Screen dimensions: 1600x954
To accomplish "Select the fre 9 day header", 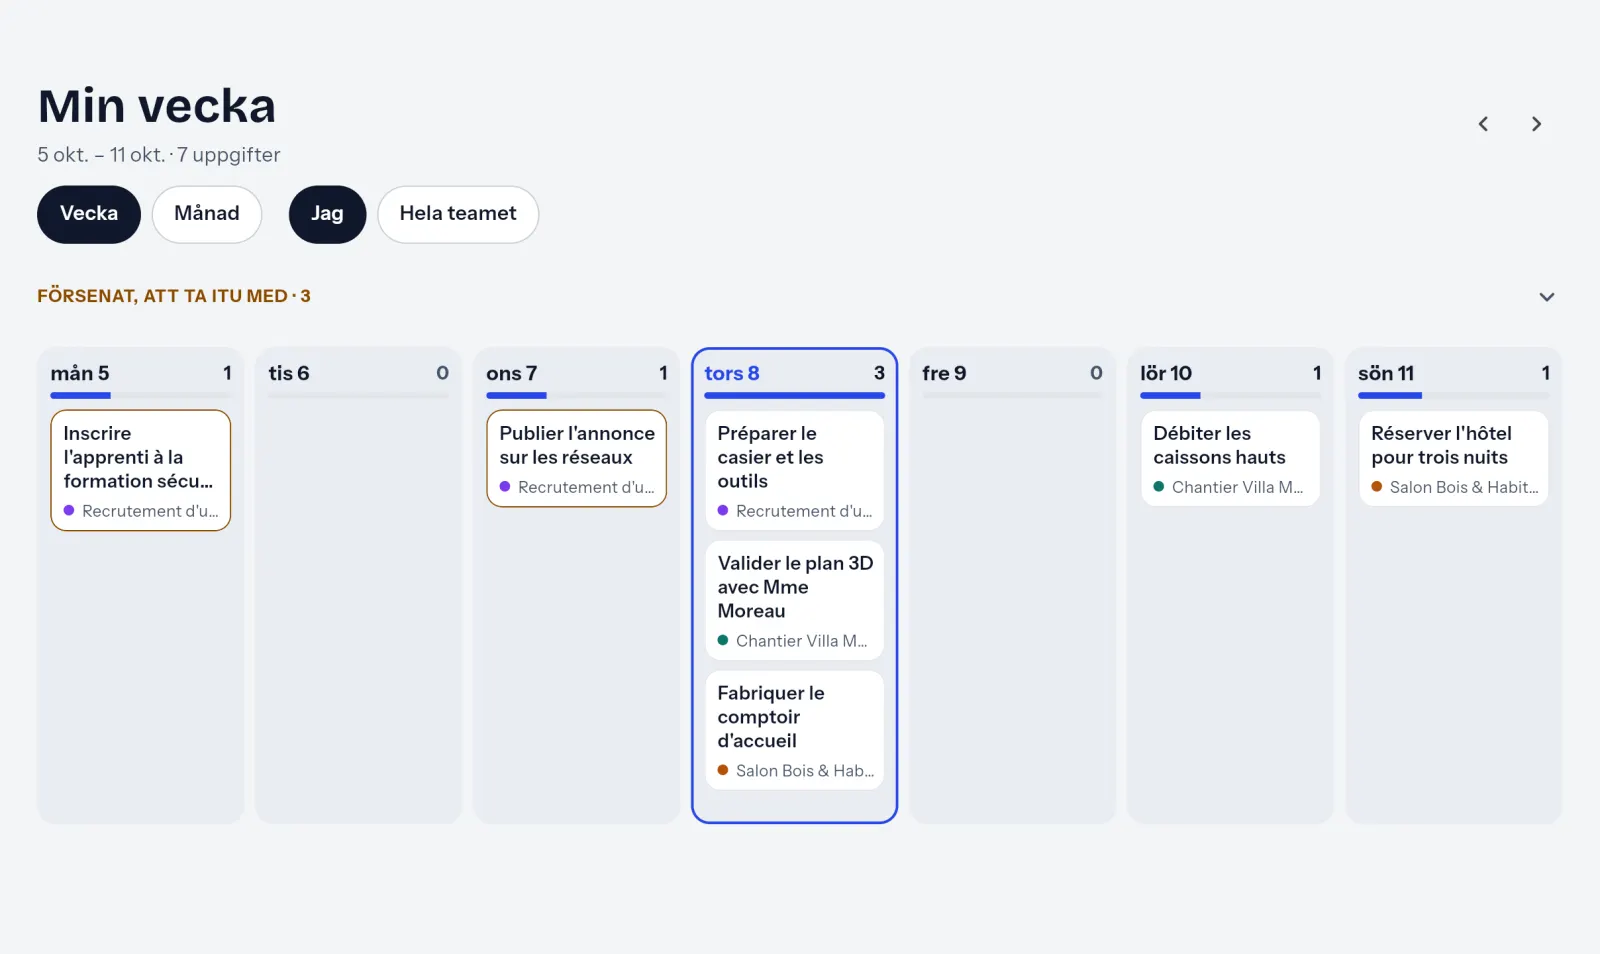I will point(944,373).
